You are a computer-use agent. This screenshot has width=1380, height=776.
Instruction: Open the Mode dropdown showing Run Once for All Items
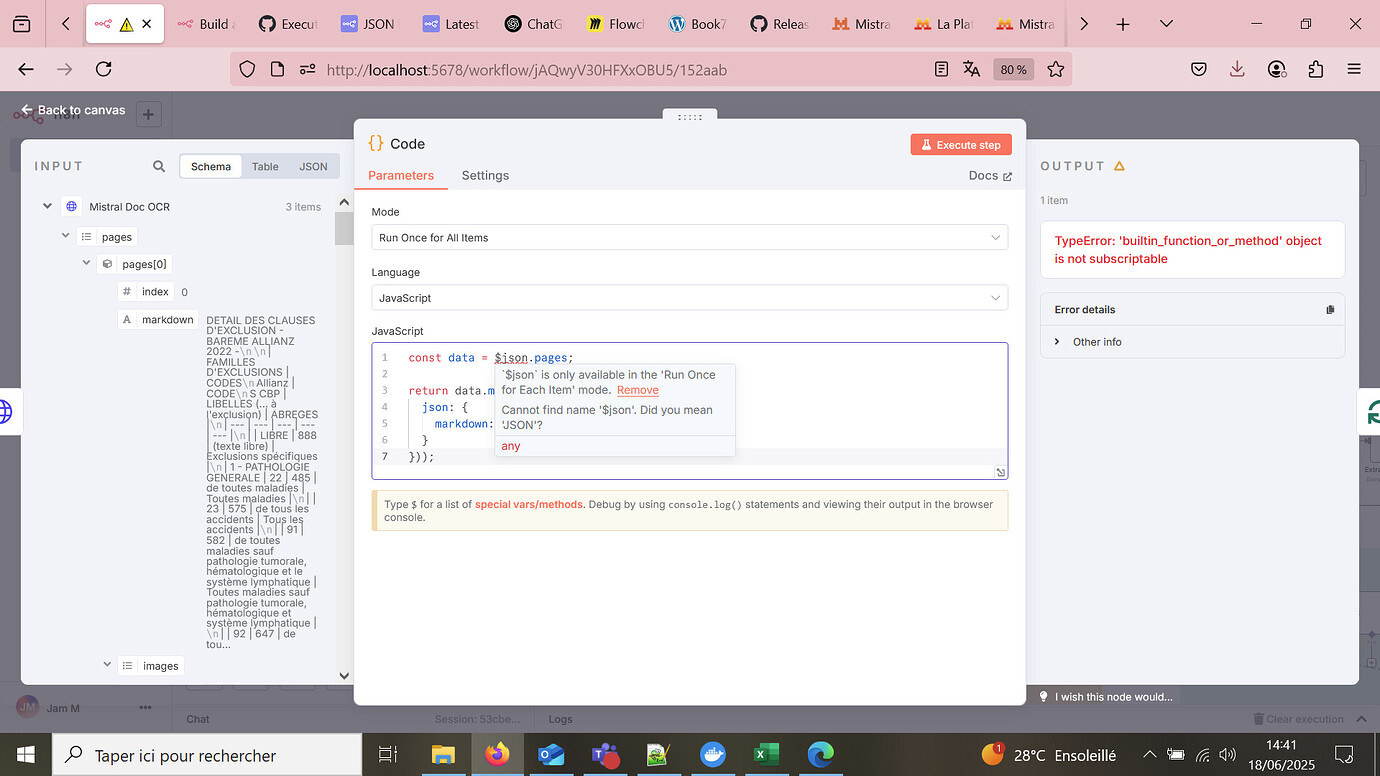click(689, 237)
